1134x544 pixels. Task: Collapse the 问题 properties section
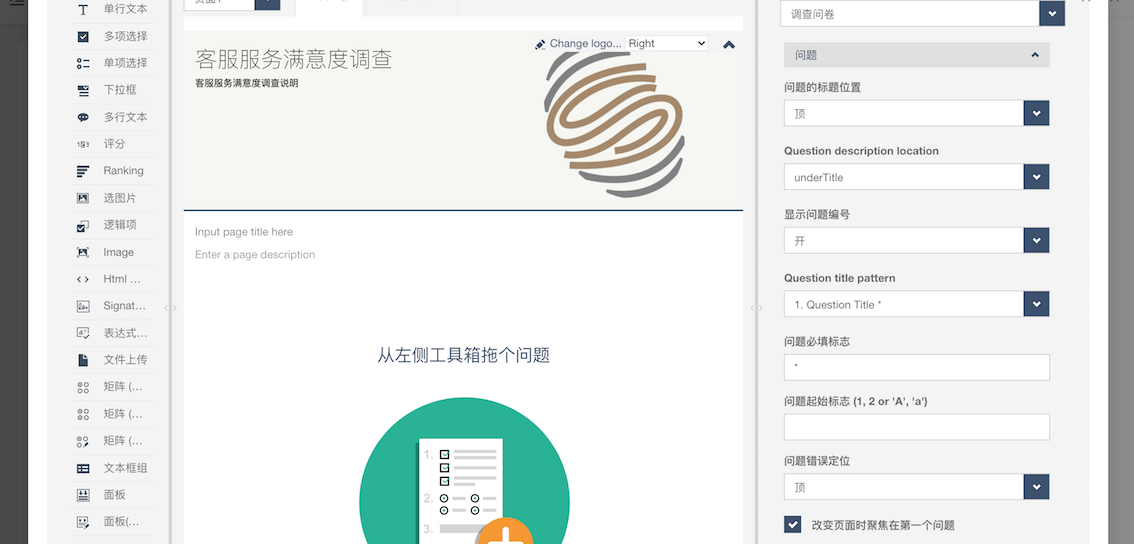1034,55
